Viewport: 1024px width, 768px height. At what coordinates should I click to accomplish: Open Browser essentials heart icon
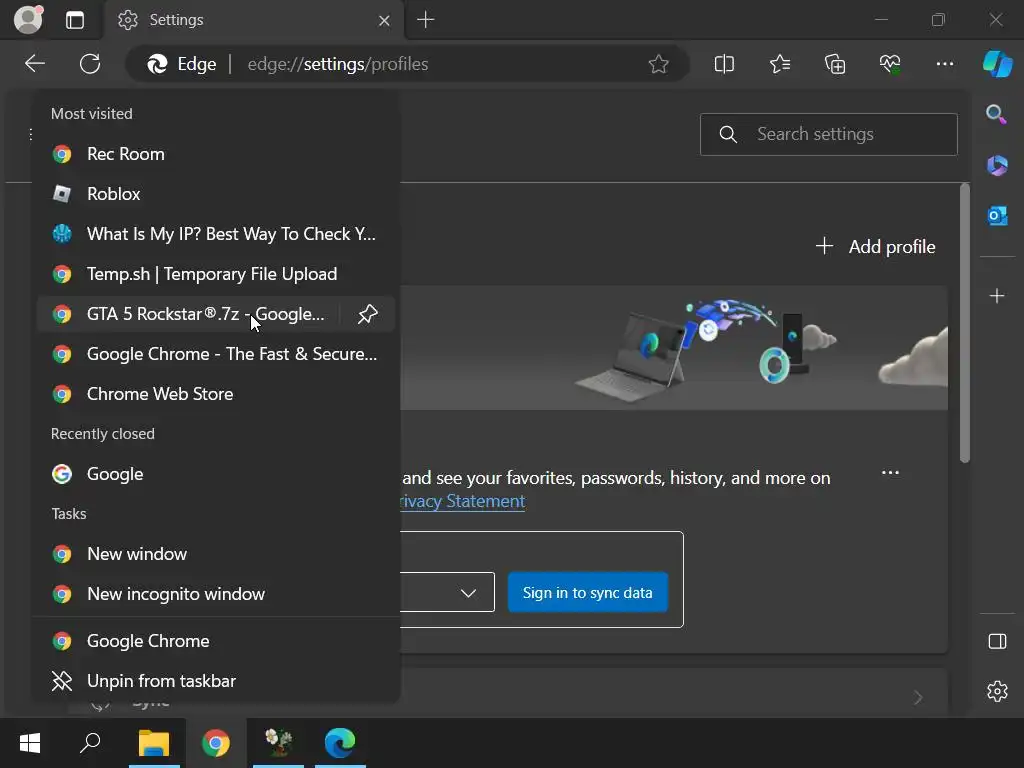[x=889, y=64]
